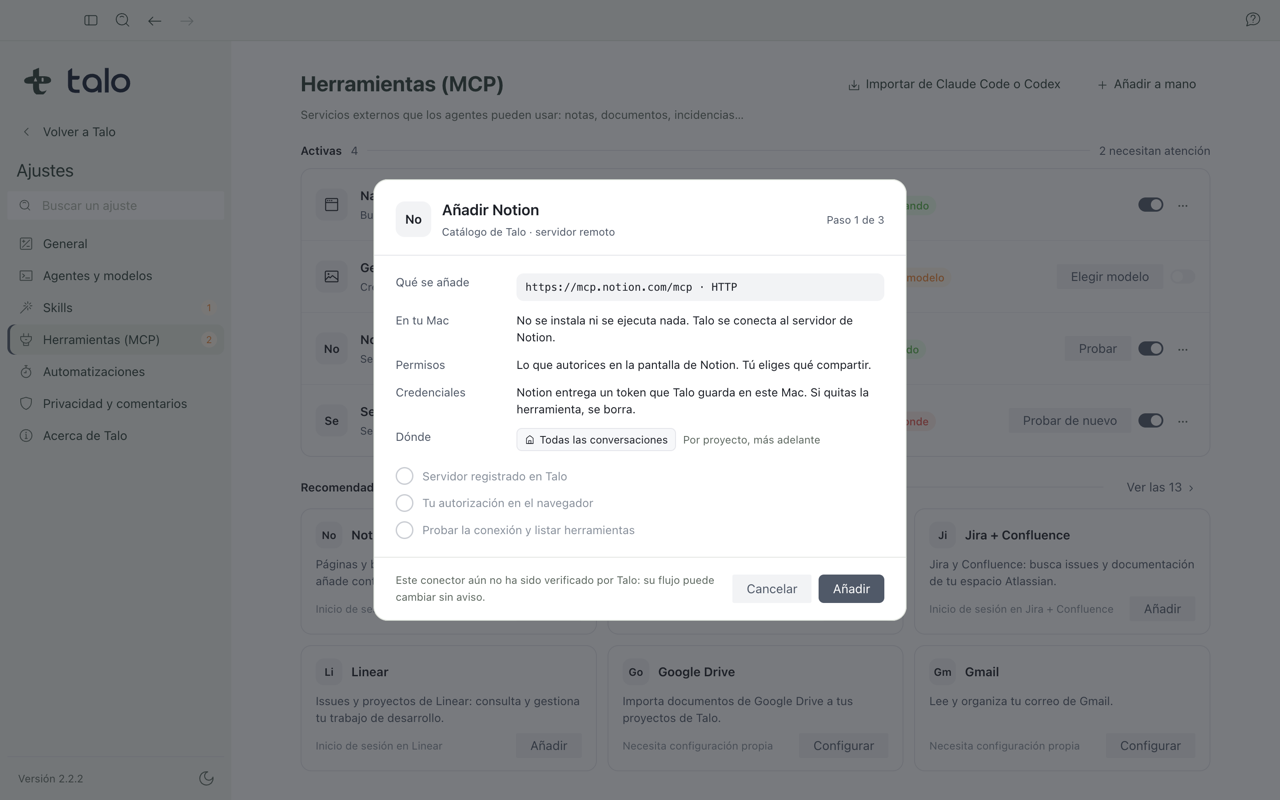Image resolution: width=1280 pixels, height=800 pixels.
Task: Open the feedback chat icon
Action: 1252,20
